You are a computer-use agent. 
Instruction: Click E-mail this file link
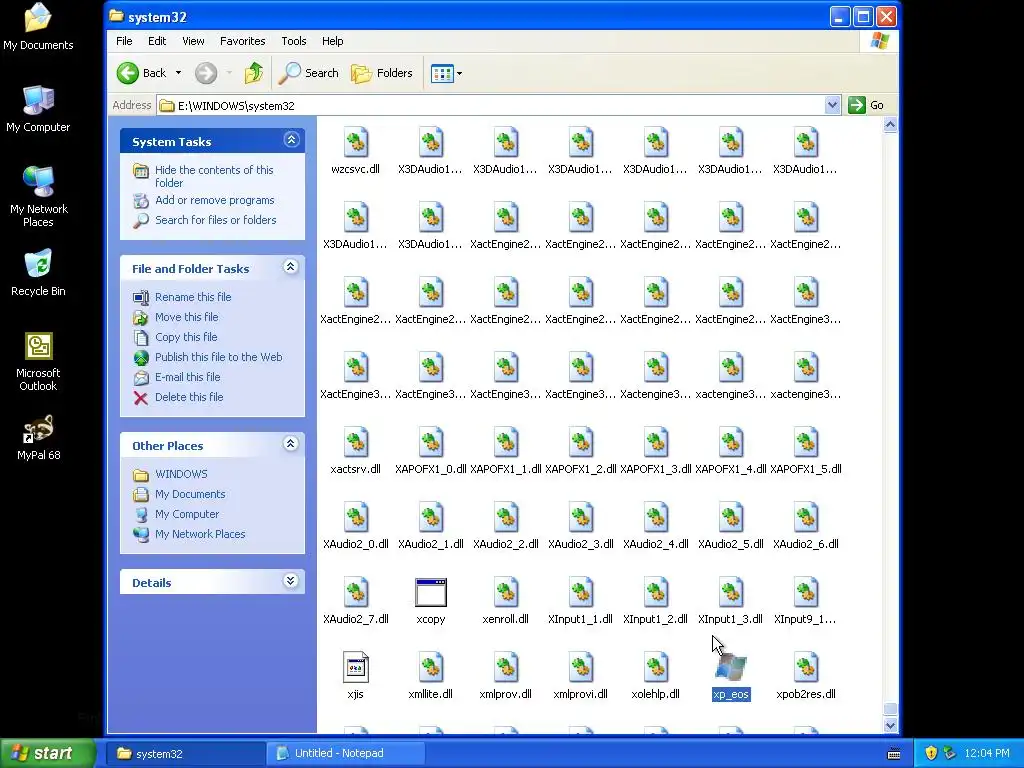click(x=187, y=377)
